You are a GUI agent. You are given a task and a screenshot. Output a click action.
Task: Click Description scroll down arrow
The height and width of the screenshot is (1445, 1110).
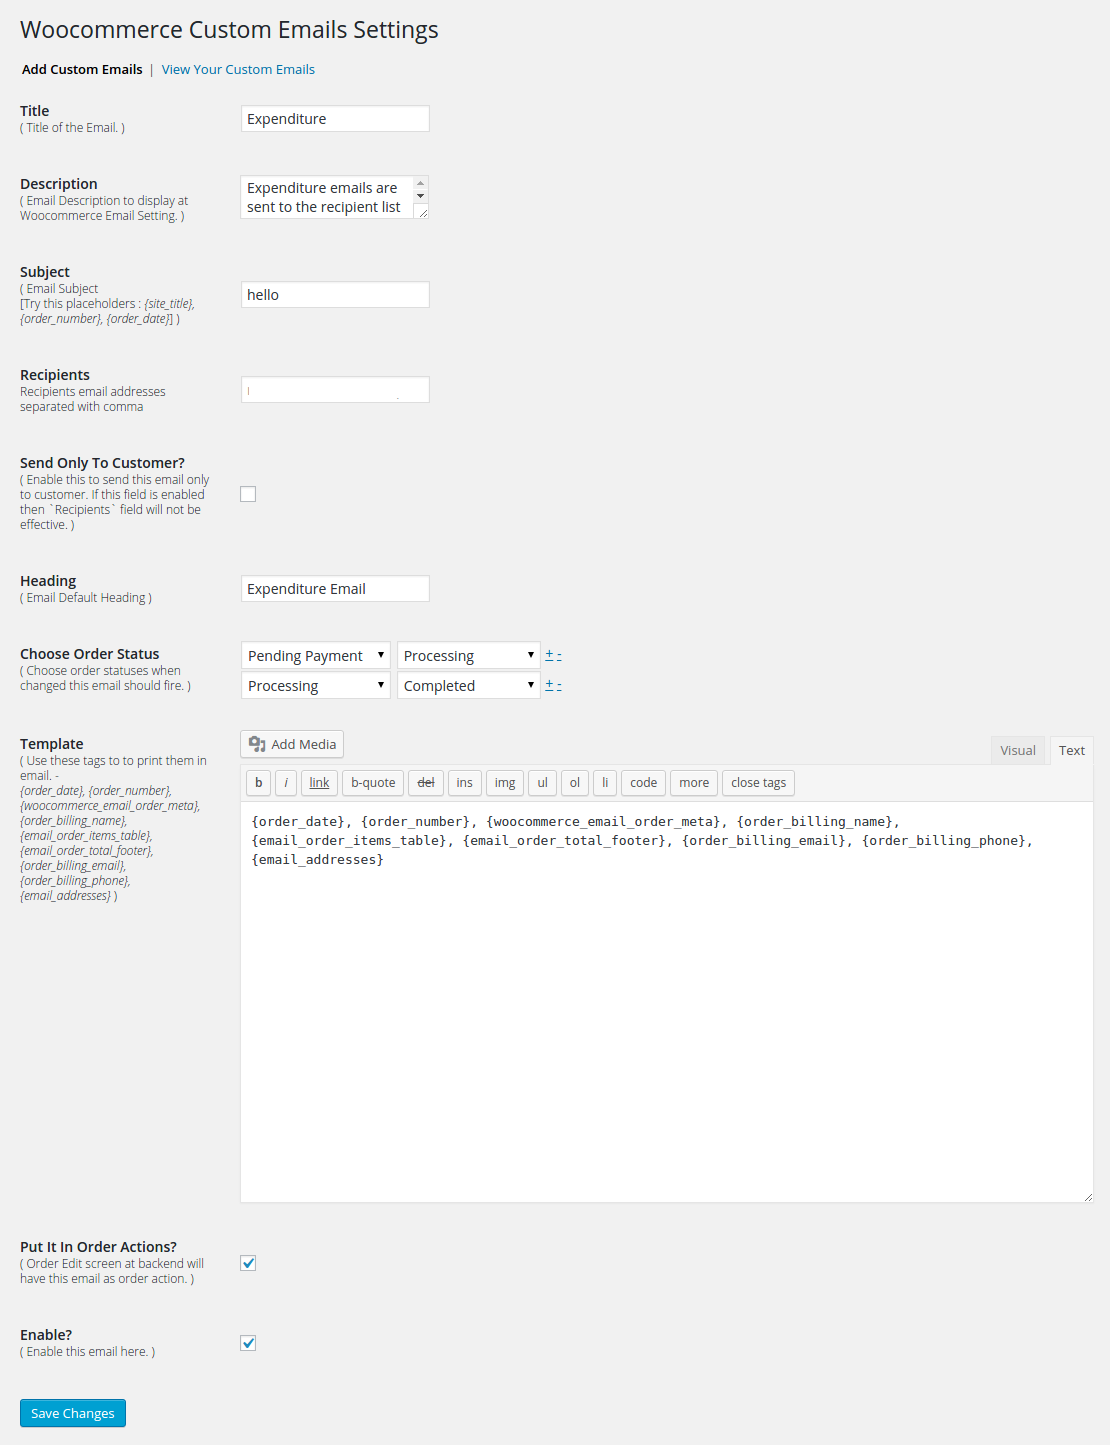pos(421,196)
